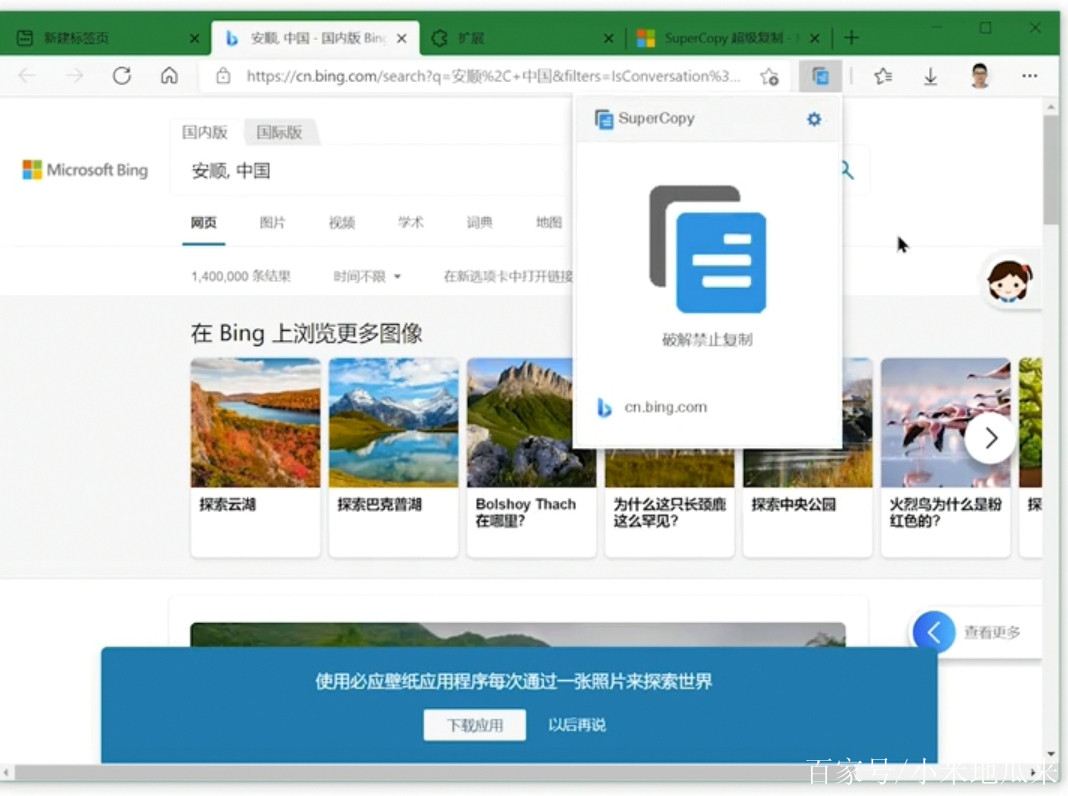Click the blue circular left arrow button
This screenshot has width=1068, height=796.
934,633
